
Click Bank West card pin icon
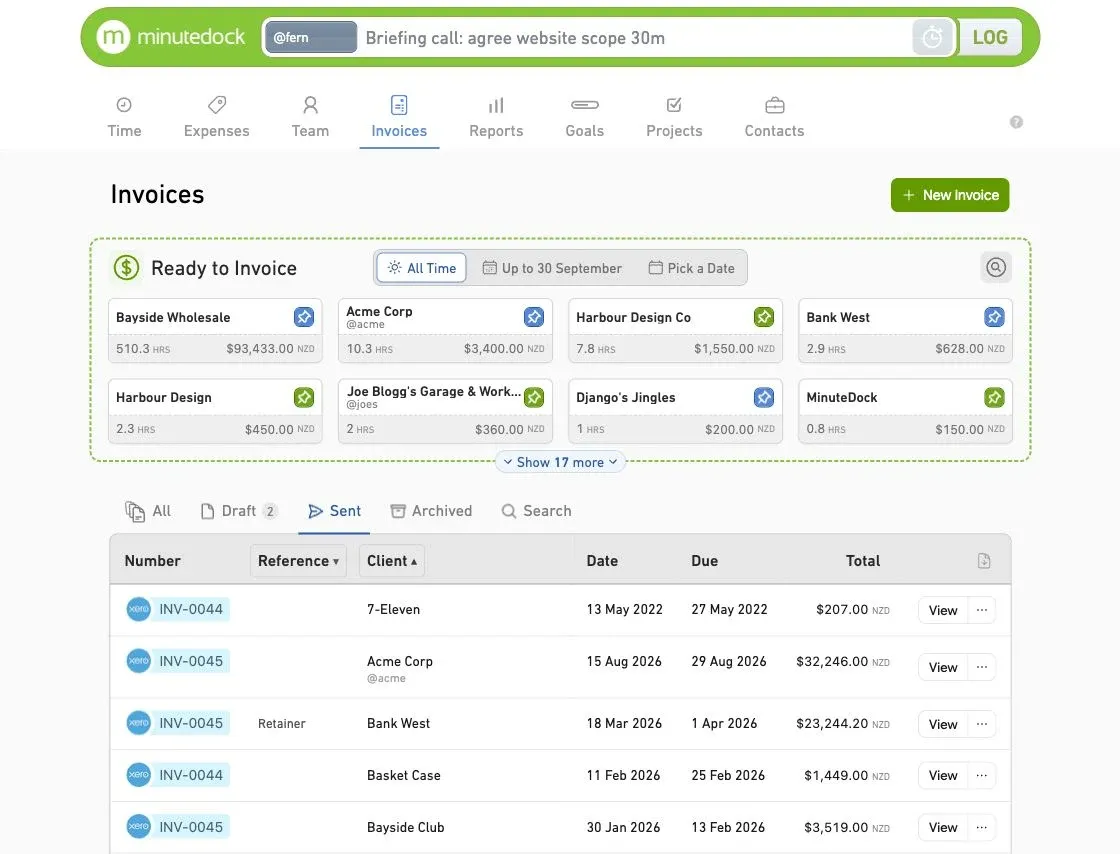click(x=994, y=316)
